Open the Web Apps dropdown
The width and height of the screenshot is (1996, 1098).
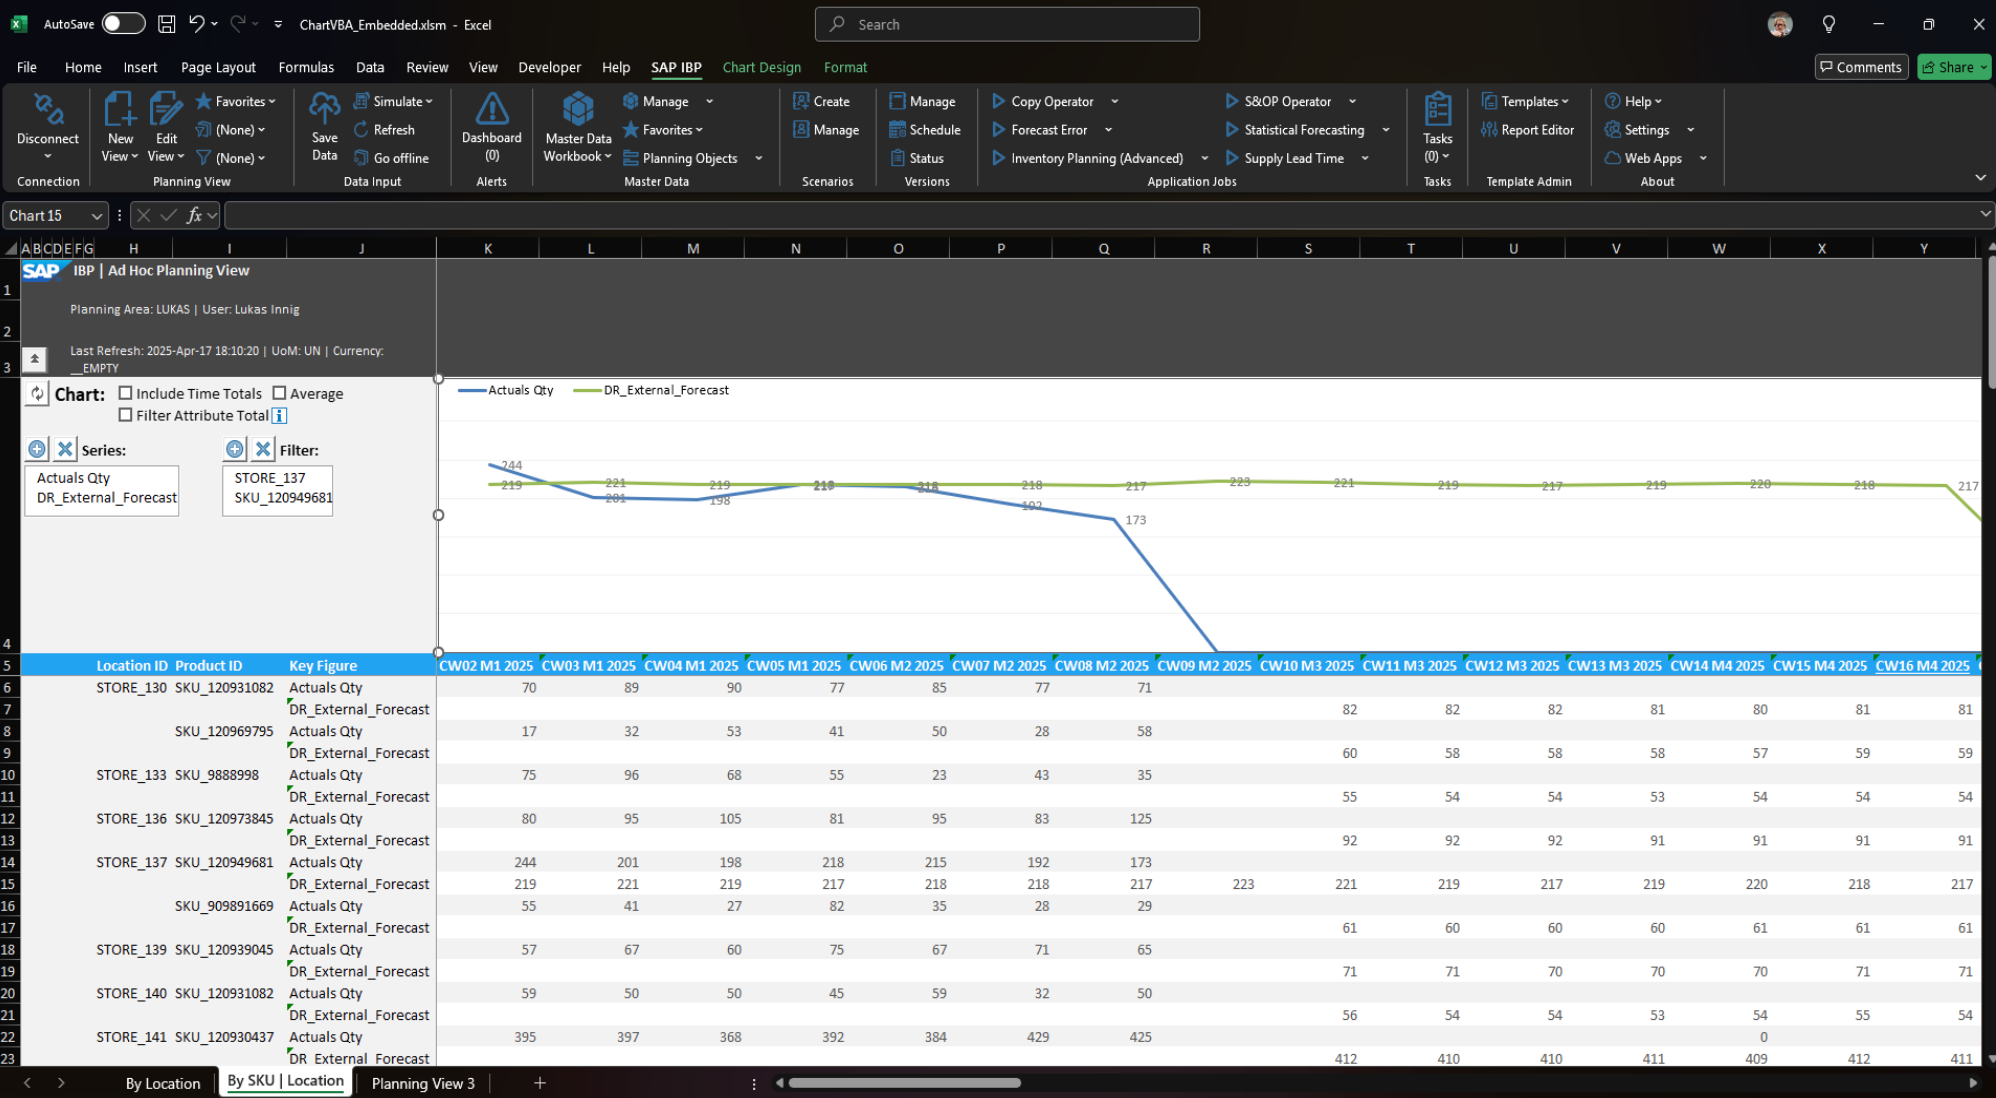pos(1705,157)
